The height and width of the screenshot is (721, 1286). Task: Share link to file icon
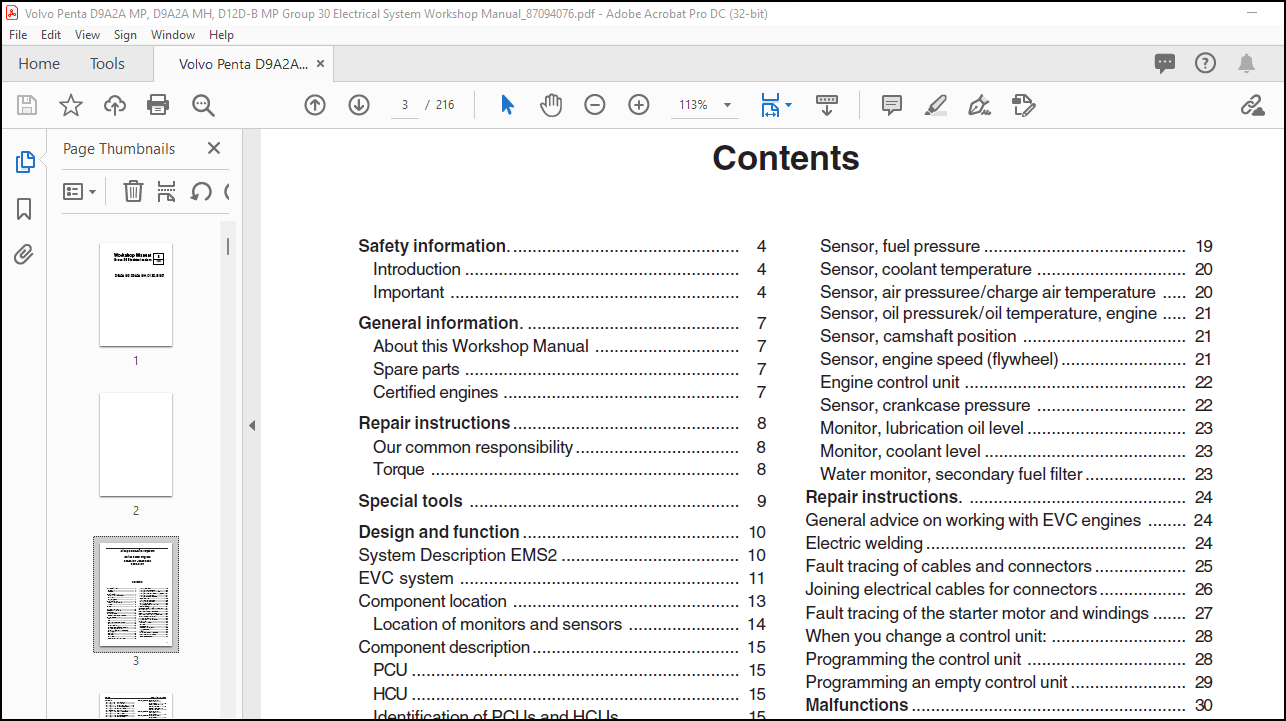(1252, 105)
